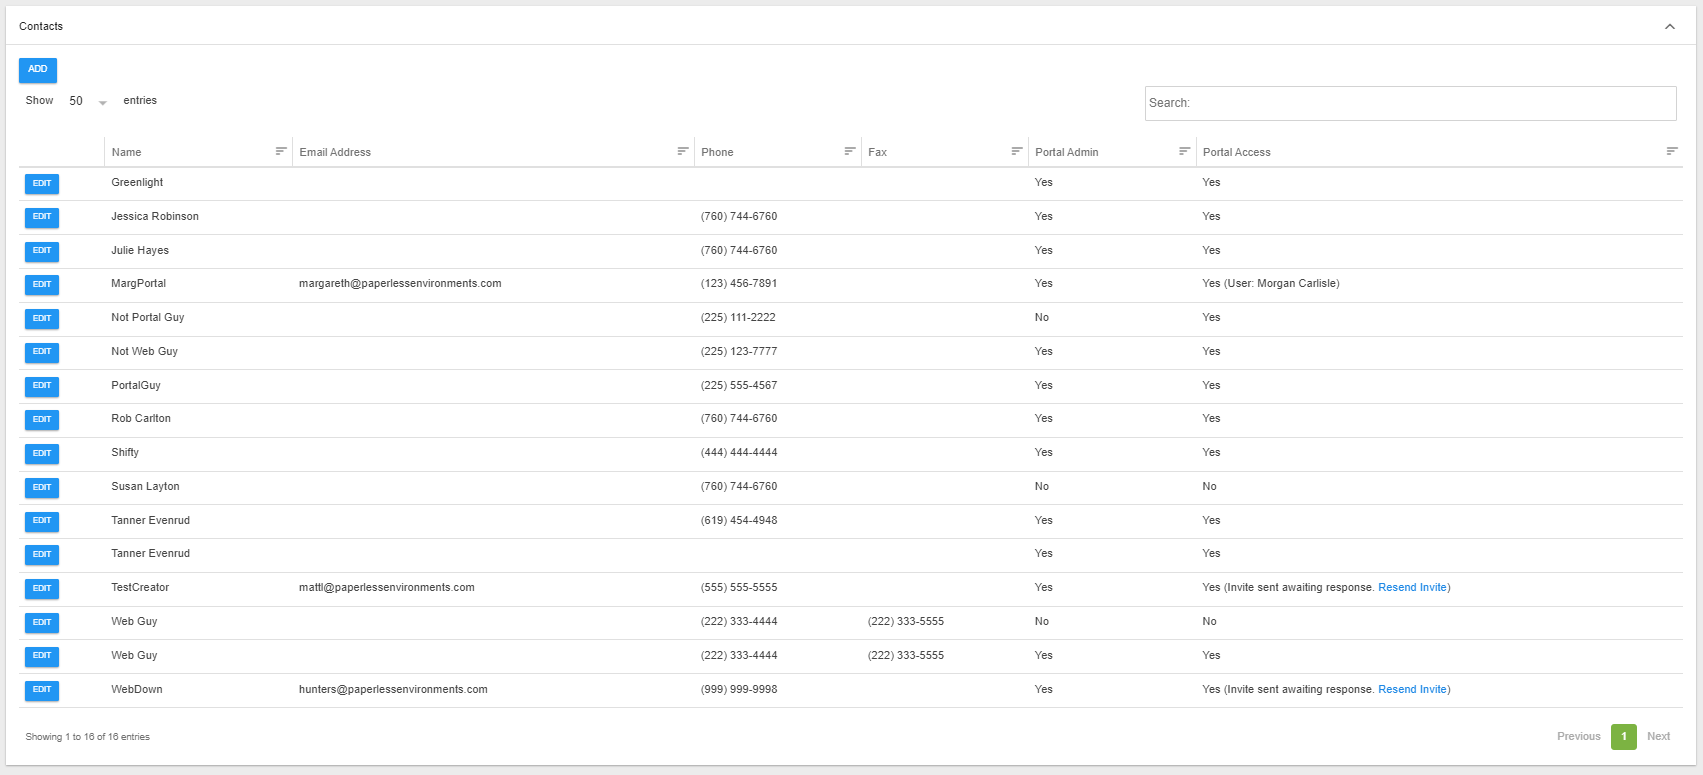Edit the WebDown contact
The height and width of the screenshot is (775, 1703).
tap(42, 690)
